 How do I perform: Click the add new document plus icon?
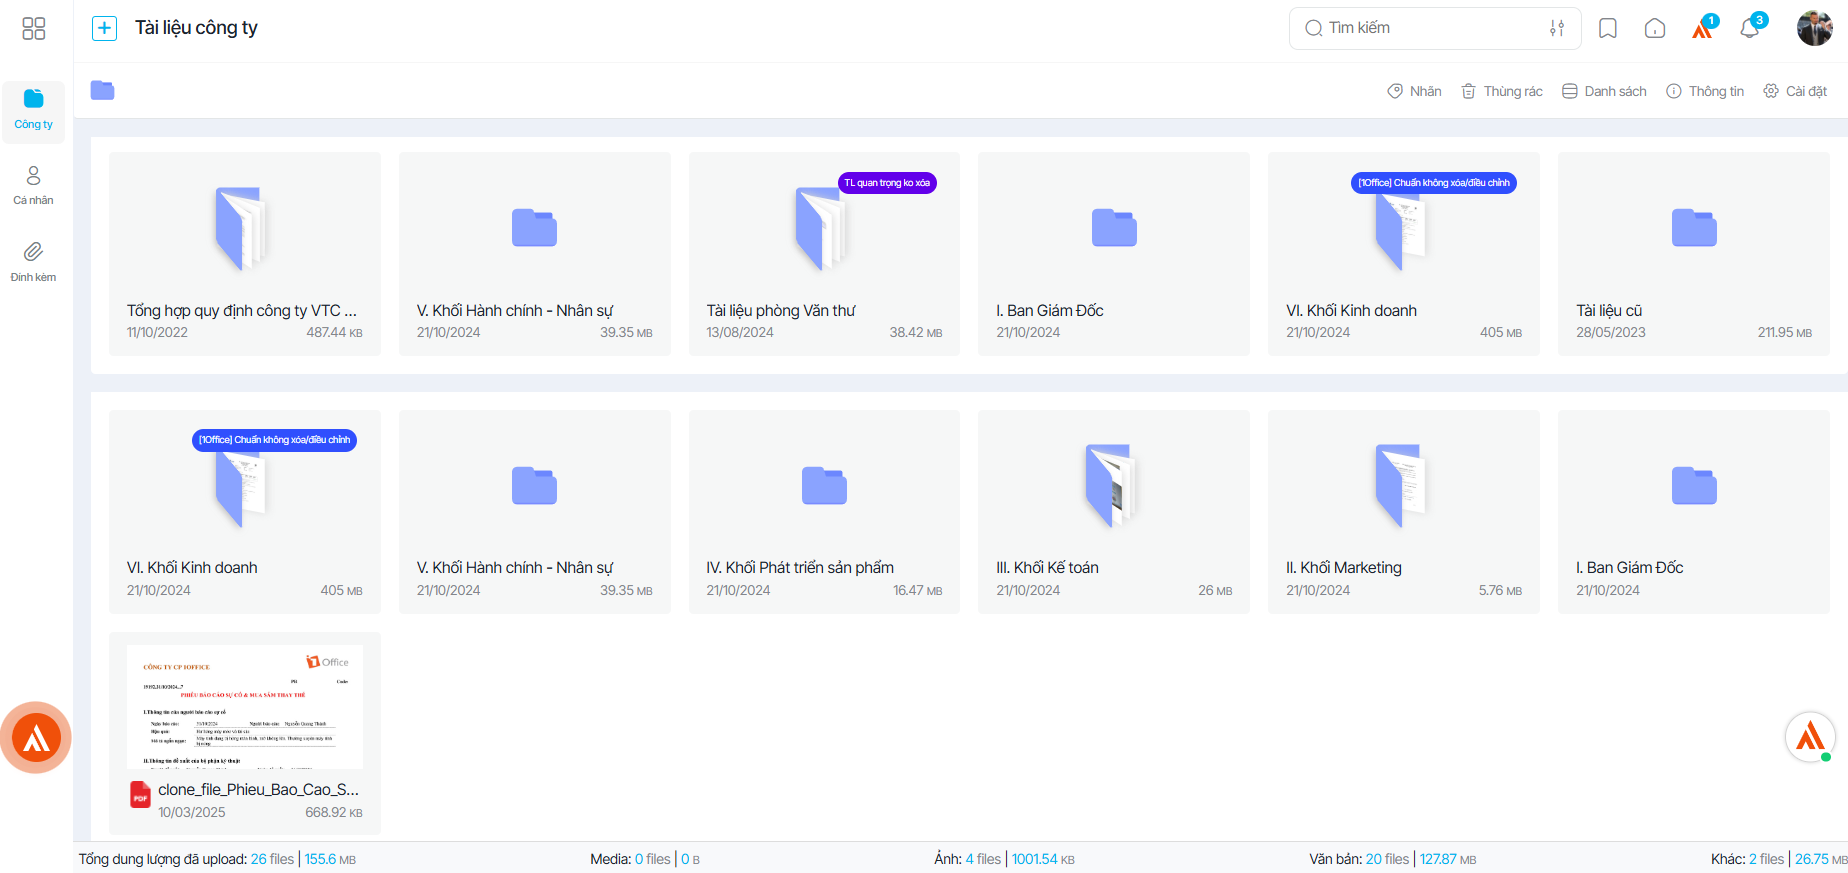104,28
